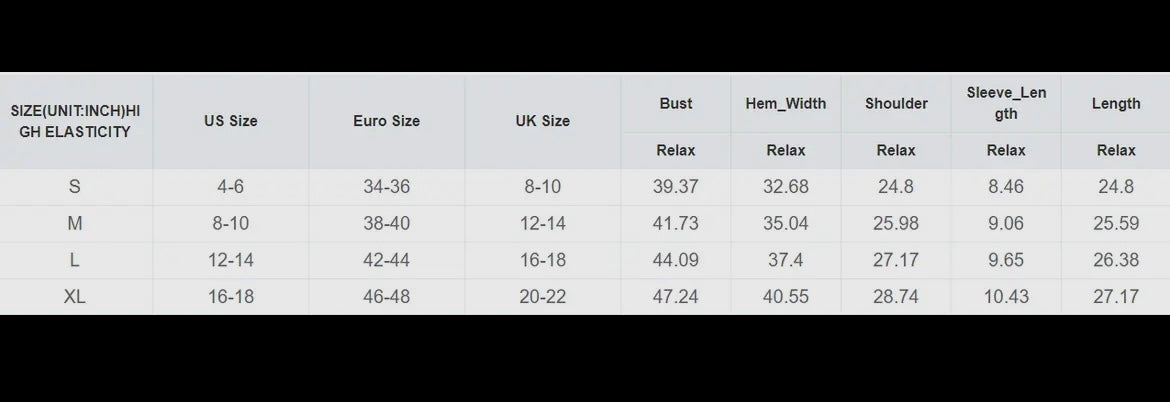
Task: Select the Hem_Width column header
Action: (786, 103)
